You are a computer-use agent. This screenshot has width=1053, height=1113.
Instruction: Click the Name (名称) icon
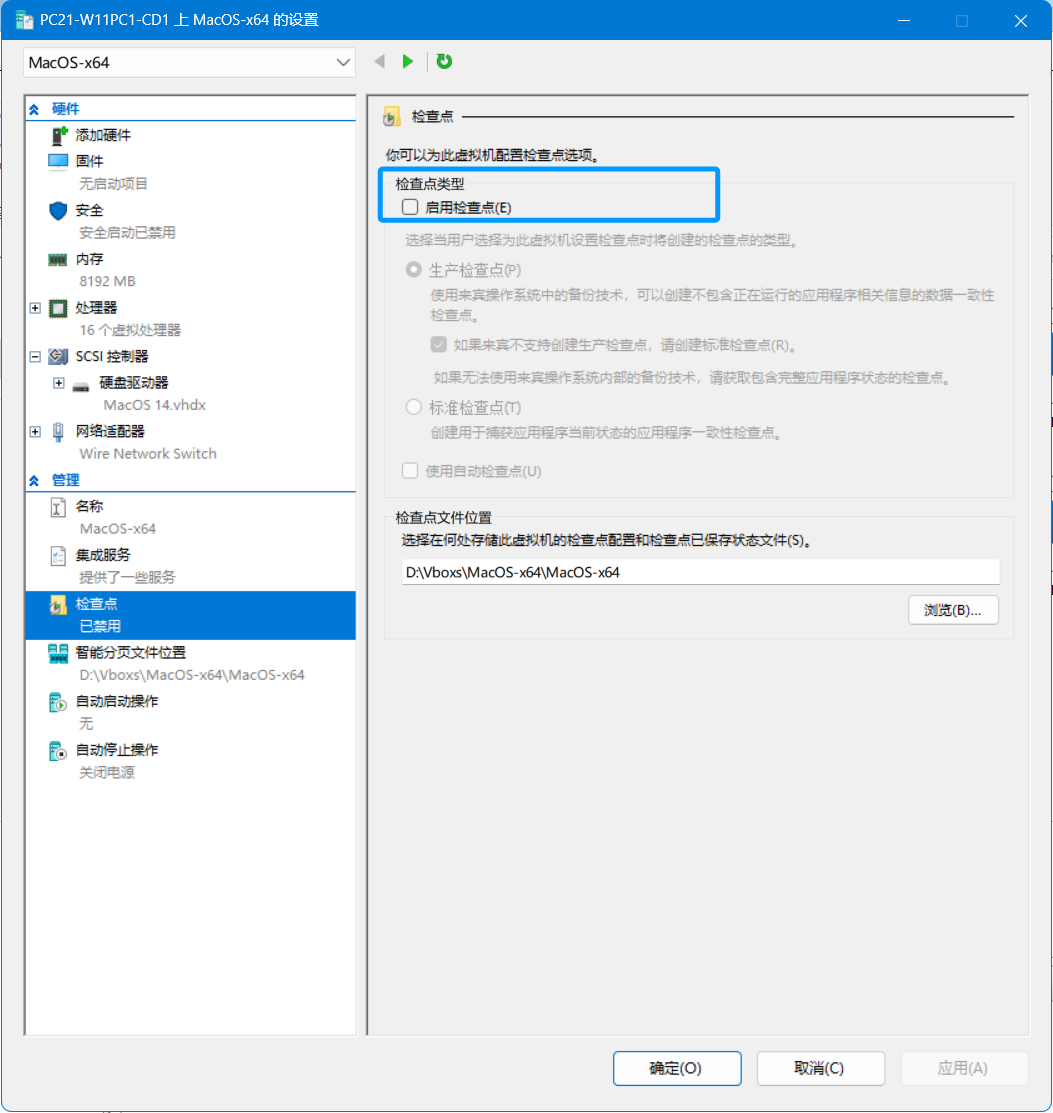(x=58, y=507)
